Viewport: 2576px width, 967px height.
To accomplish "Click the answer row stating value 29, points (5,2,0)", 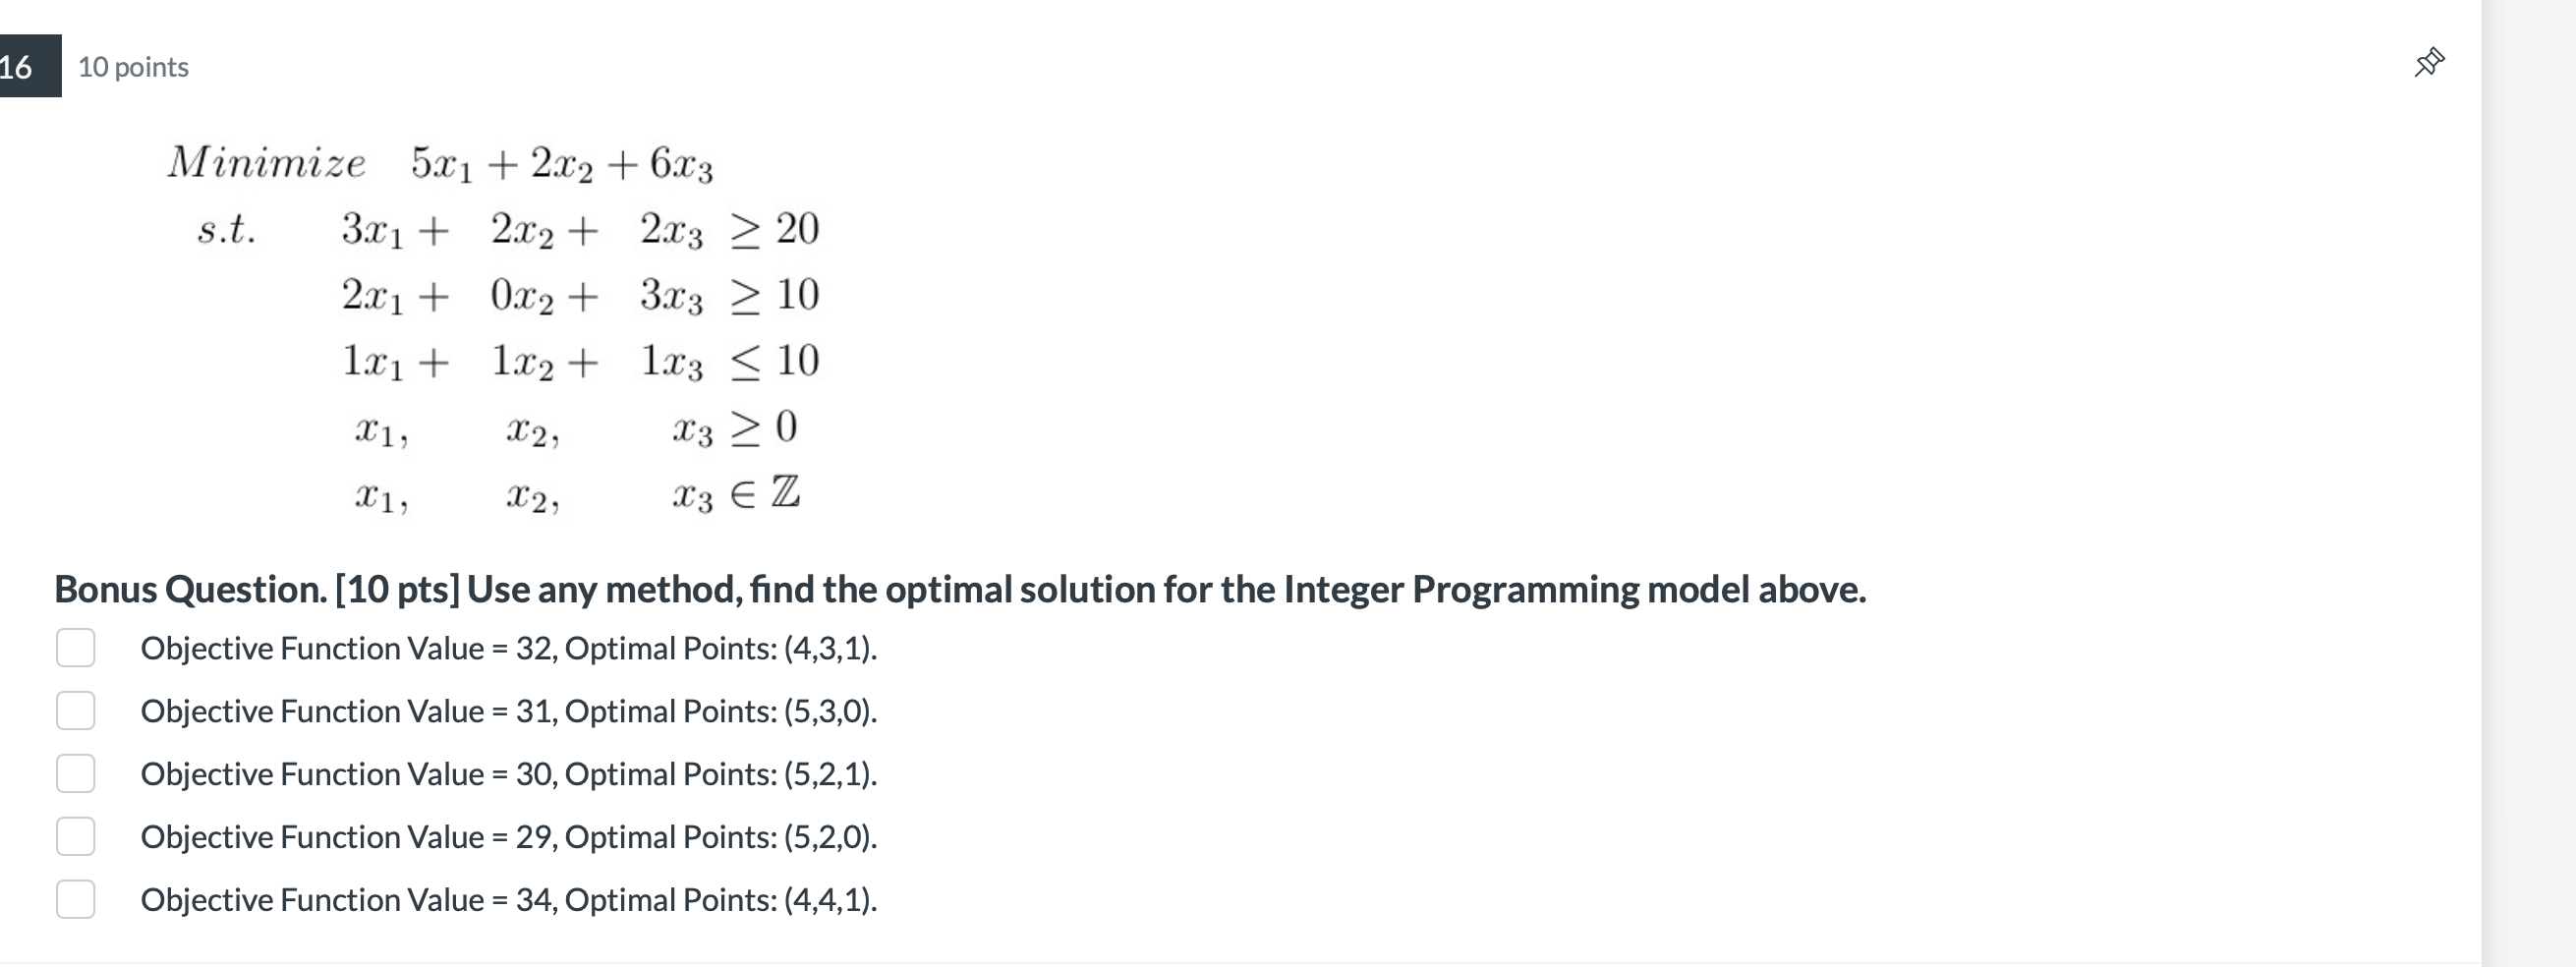I will (x=510, y=837).
